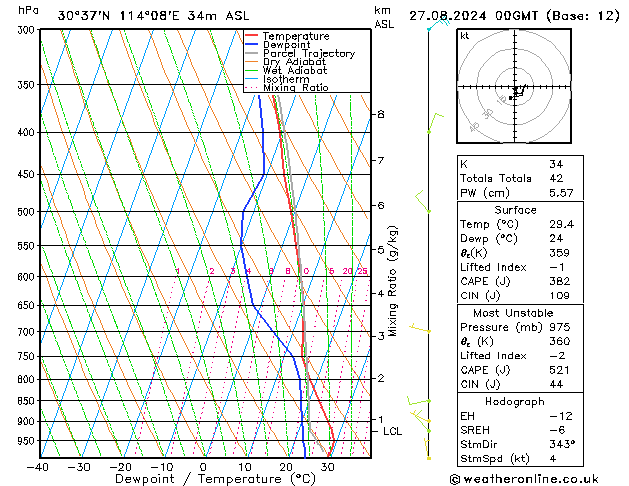Click the '30' temperature axis label

tap(328, 467)
